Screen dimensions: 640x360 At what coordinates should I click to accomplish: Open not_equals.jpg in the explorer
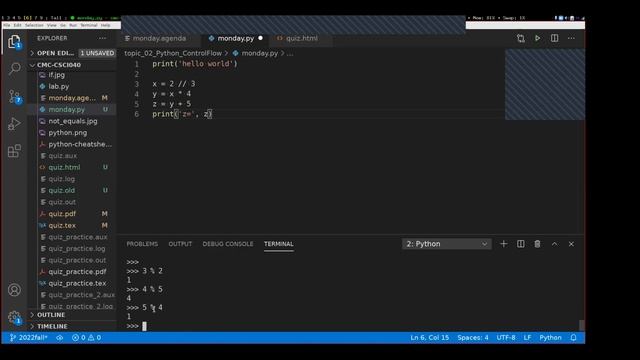coord(73,121)
